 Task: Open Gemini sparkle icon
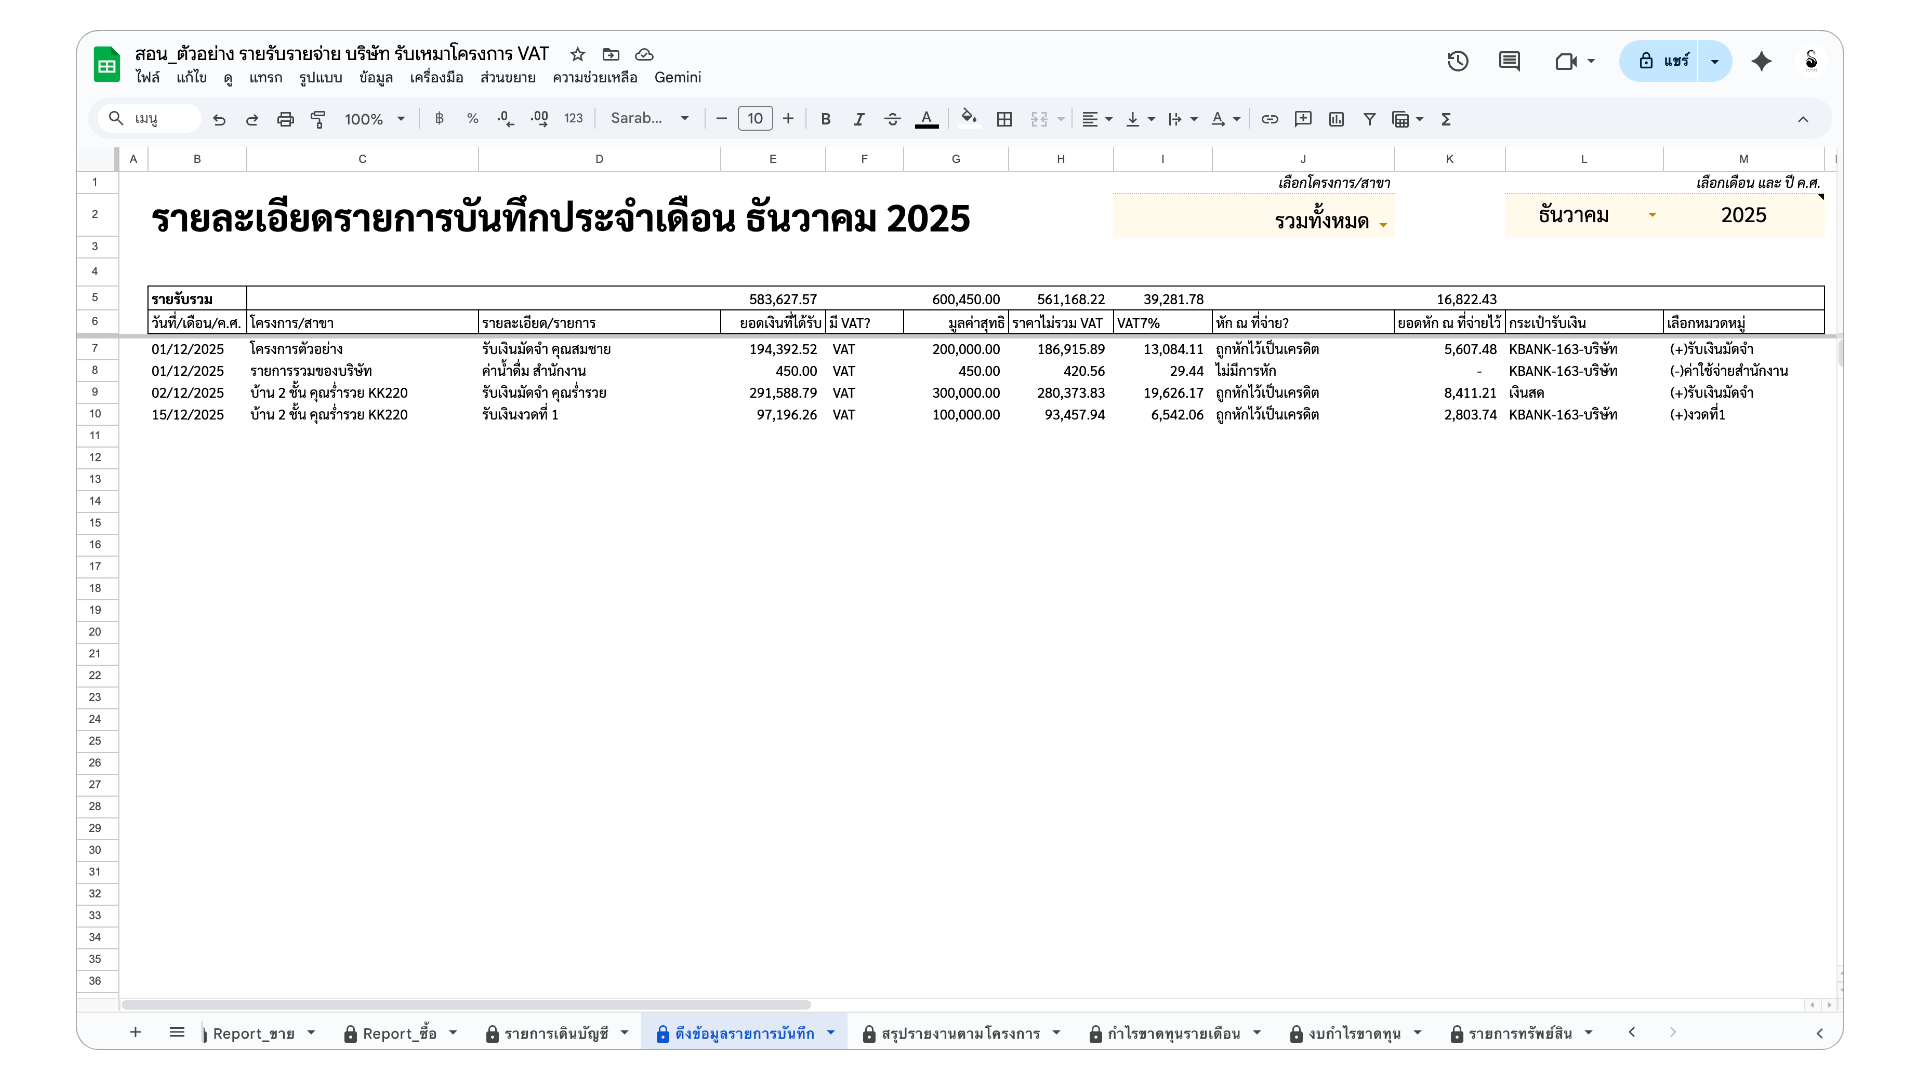1762,61
